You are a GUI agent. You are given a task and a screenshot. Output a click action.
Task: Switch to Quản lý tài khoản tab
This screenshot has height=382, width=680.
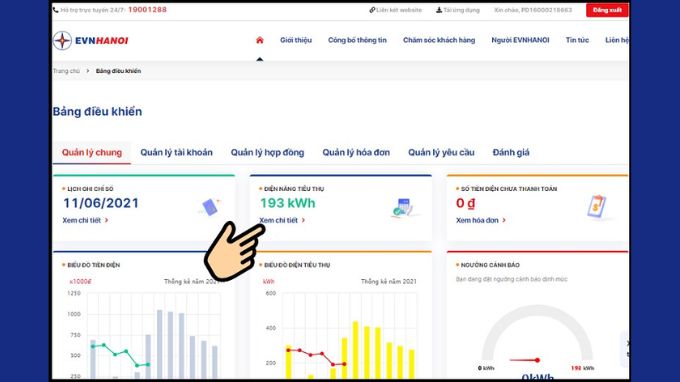tap(177, 153)
